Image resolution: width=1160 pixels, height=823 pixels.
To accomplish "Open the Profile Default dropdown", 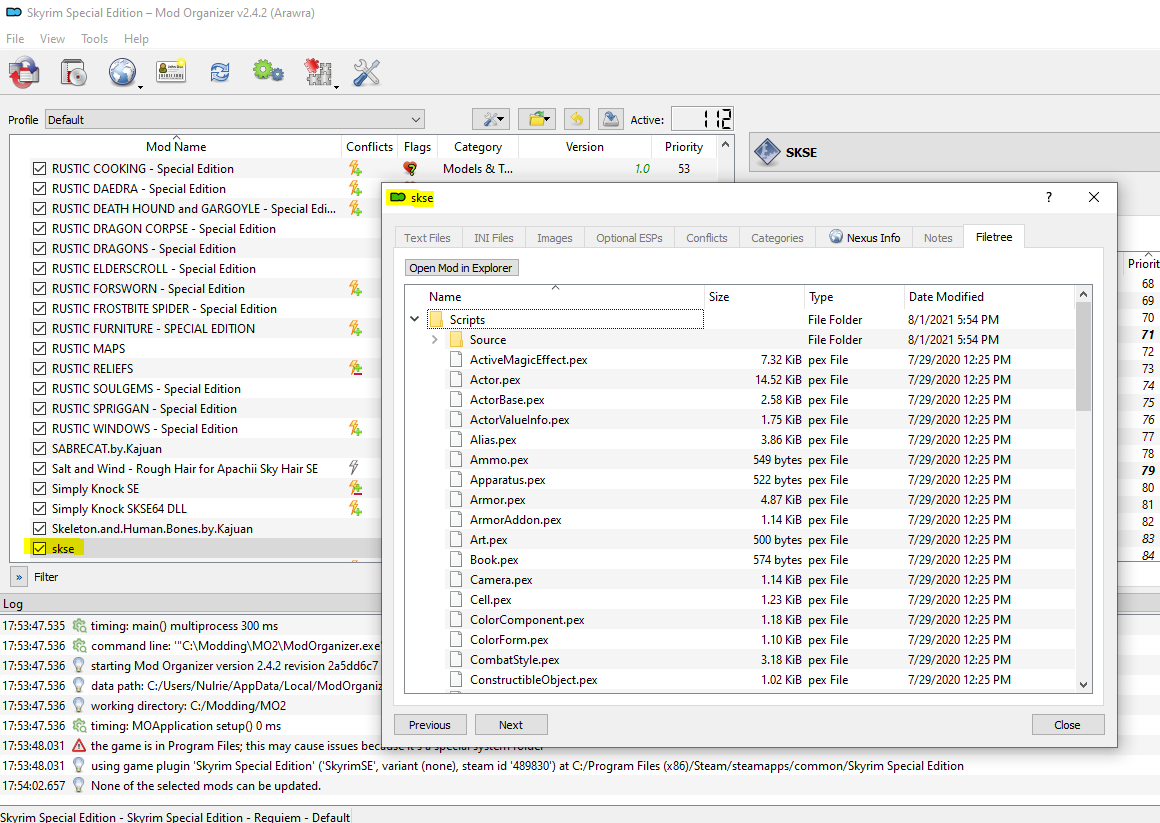I will (235, 119).
